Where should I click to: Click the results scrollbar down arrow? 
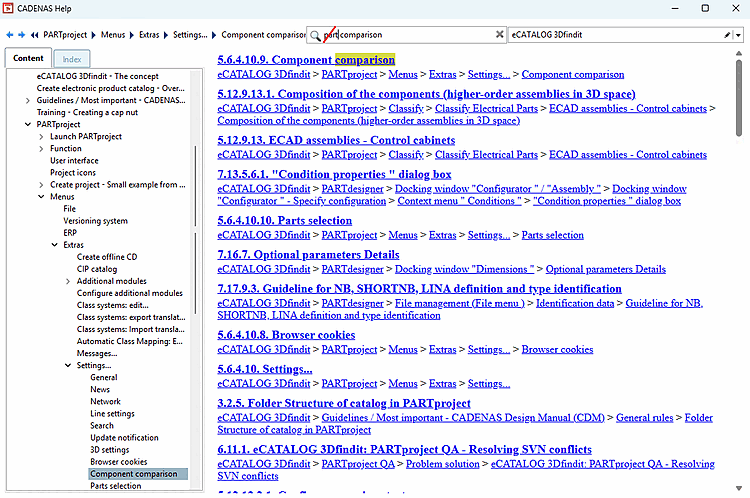click(739, 488)
